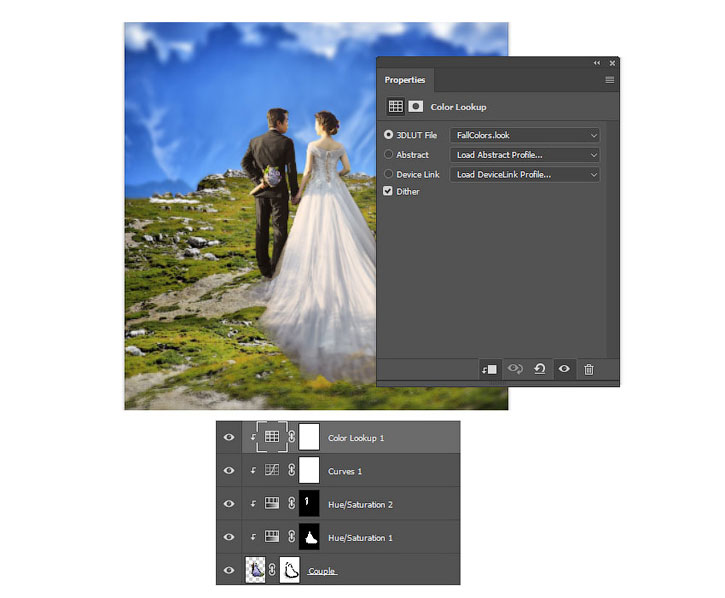Delete adjustment layer trash icon
This screenshot has height=598, width=725.
pos(589,369)
